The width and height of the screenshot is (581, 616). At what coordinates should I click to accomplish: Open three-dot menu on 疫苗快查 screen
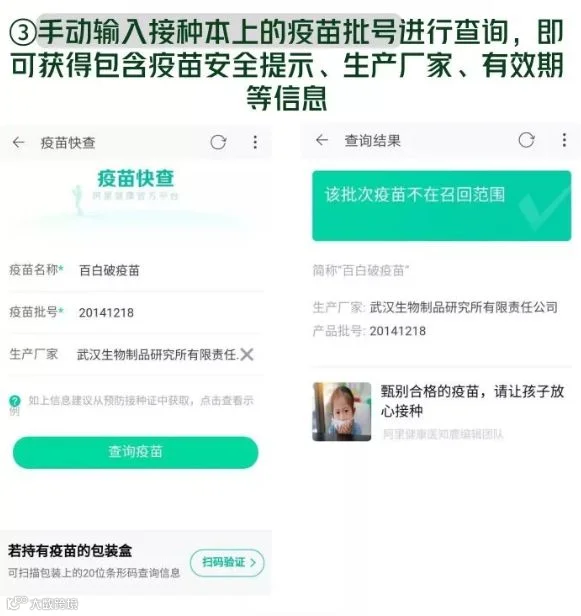pyautogui.click(x=255, y=142)
